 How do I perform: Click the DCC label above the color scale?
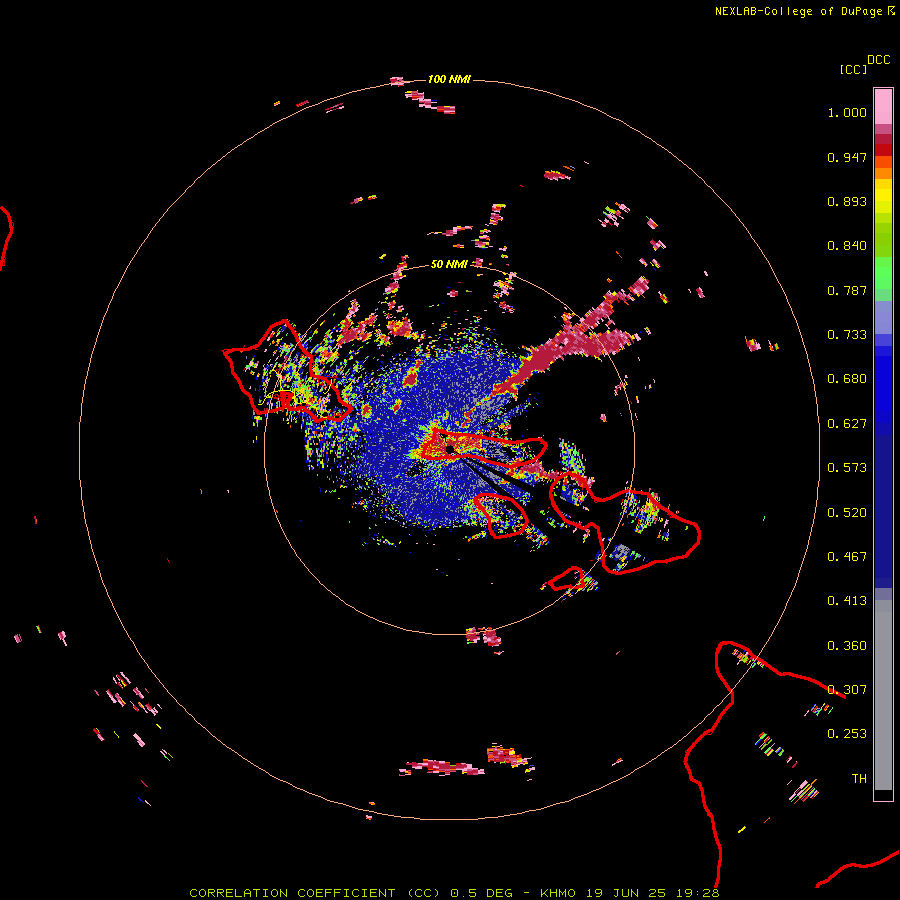point(878,60)
